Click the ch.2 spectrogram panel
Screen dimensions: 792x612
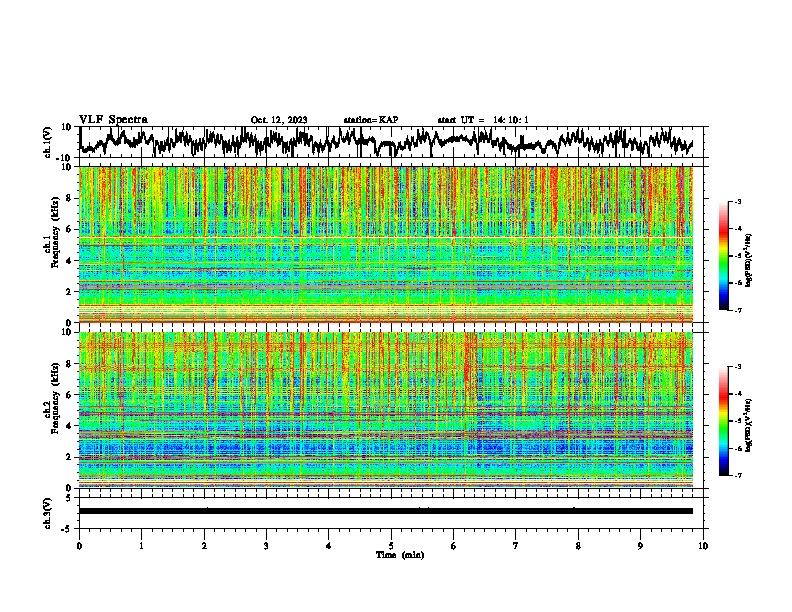[386, 410]
